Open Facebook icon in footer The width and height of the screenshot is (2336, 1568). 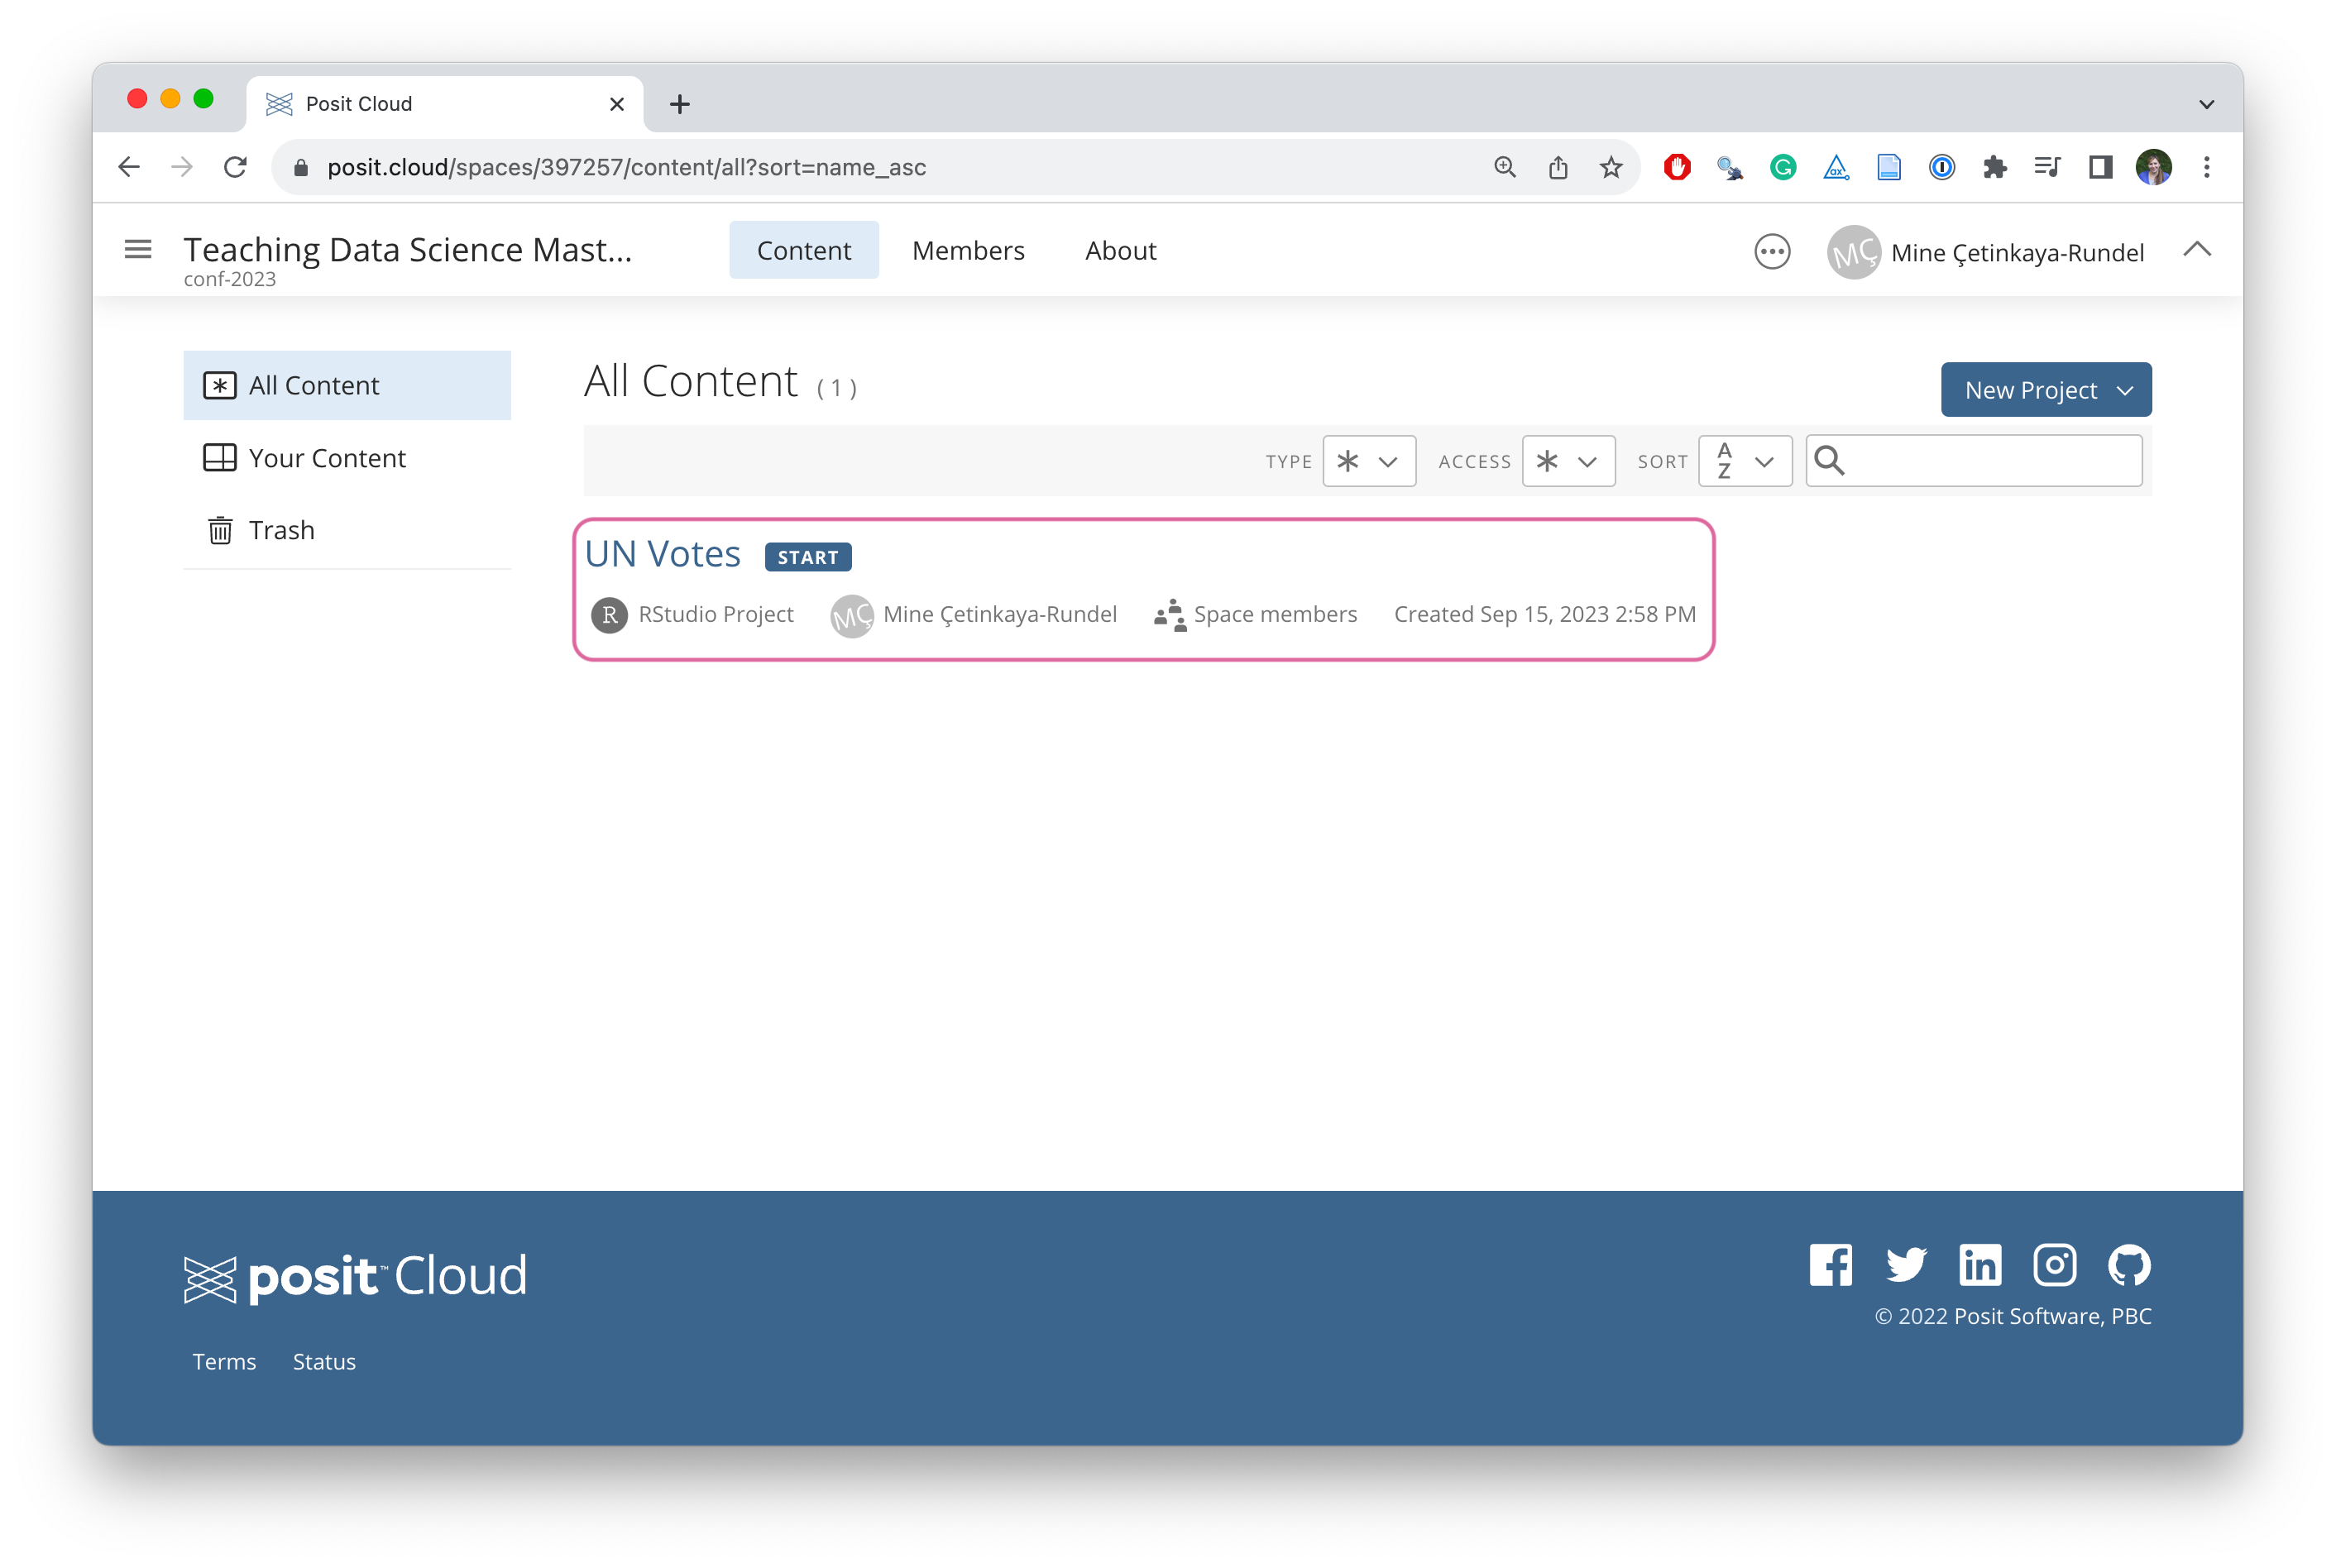(x=1831, y=1265)
